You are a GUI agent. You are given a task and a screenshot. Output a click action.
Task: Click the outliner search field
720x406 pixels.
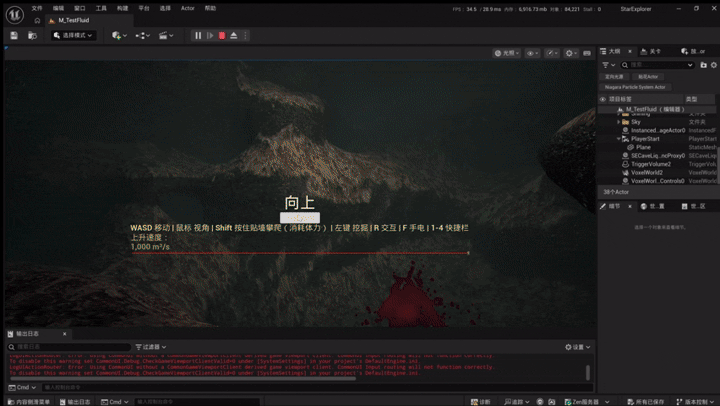click(657, 65)
